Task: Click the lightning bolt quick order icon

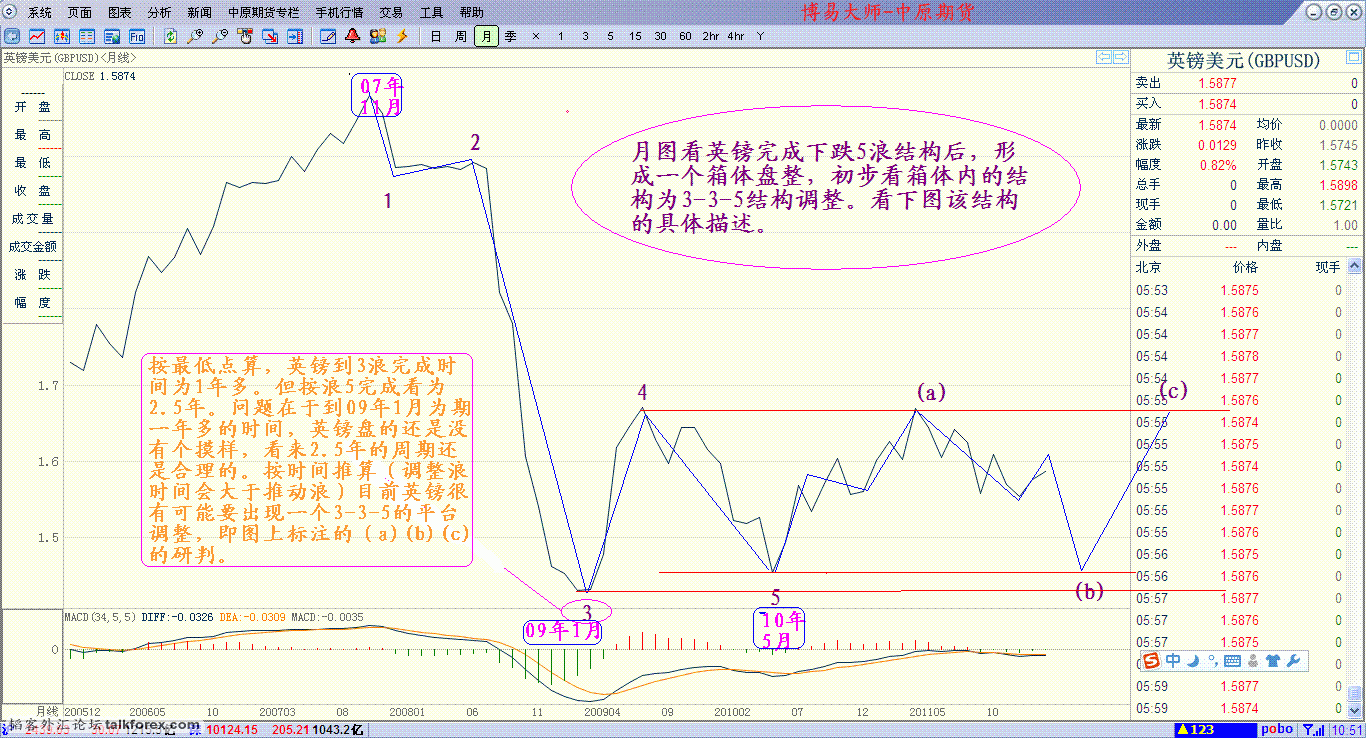Action: 402,36
